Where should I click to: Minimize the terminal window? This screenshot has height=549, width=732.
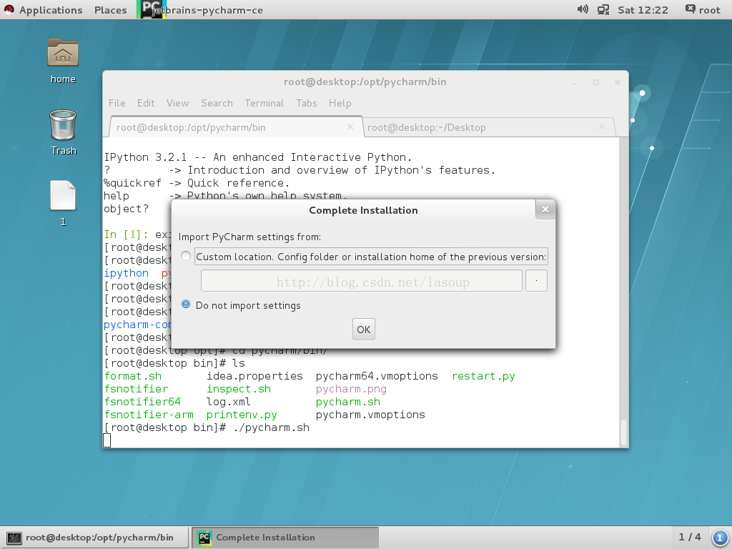tap(575, 83)
